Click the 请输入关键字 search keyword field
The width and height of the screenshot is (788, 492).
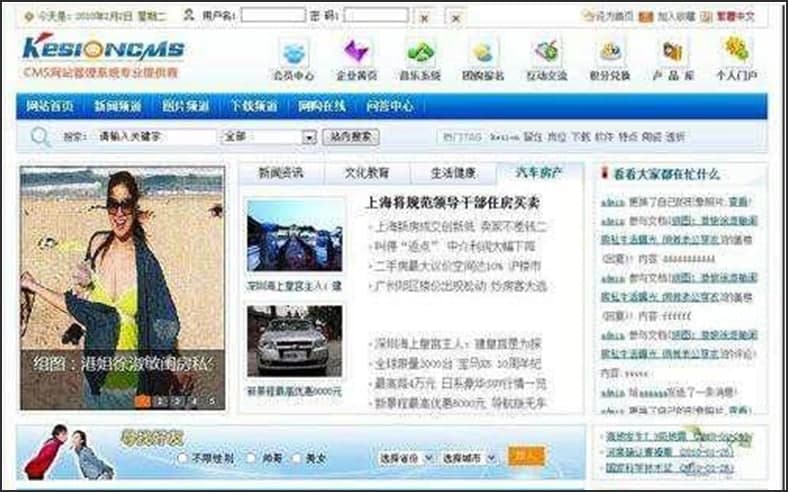point(156,137)
